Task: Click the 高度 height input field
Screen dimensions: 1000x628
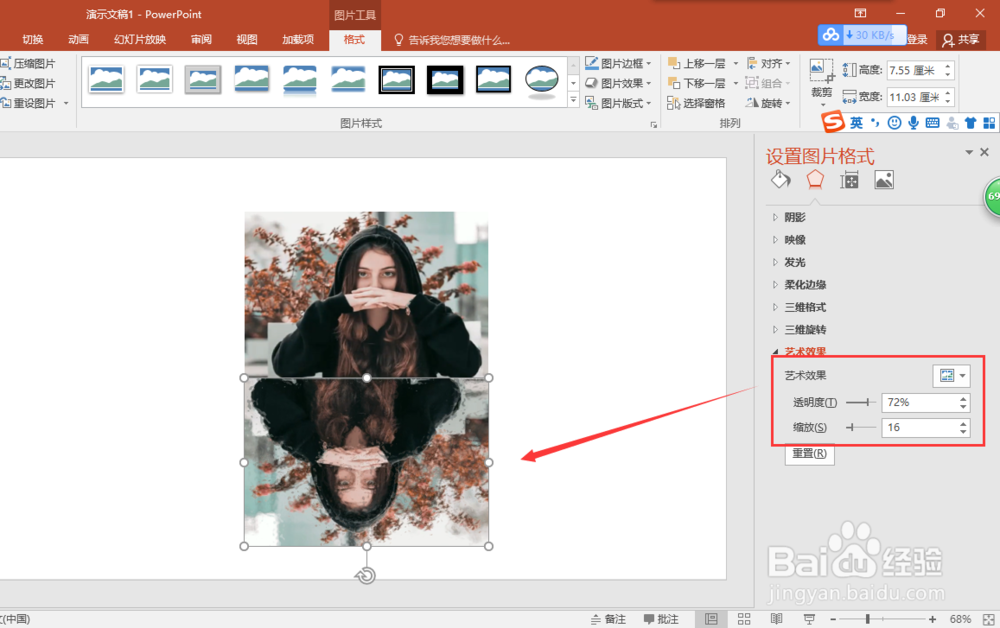Action: pos(915,70)
